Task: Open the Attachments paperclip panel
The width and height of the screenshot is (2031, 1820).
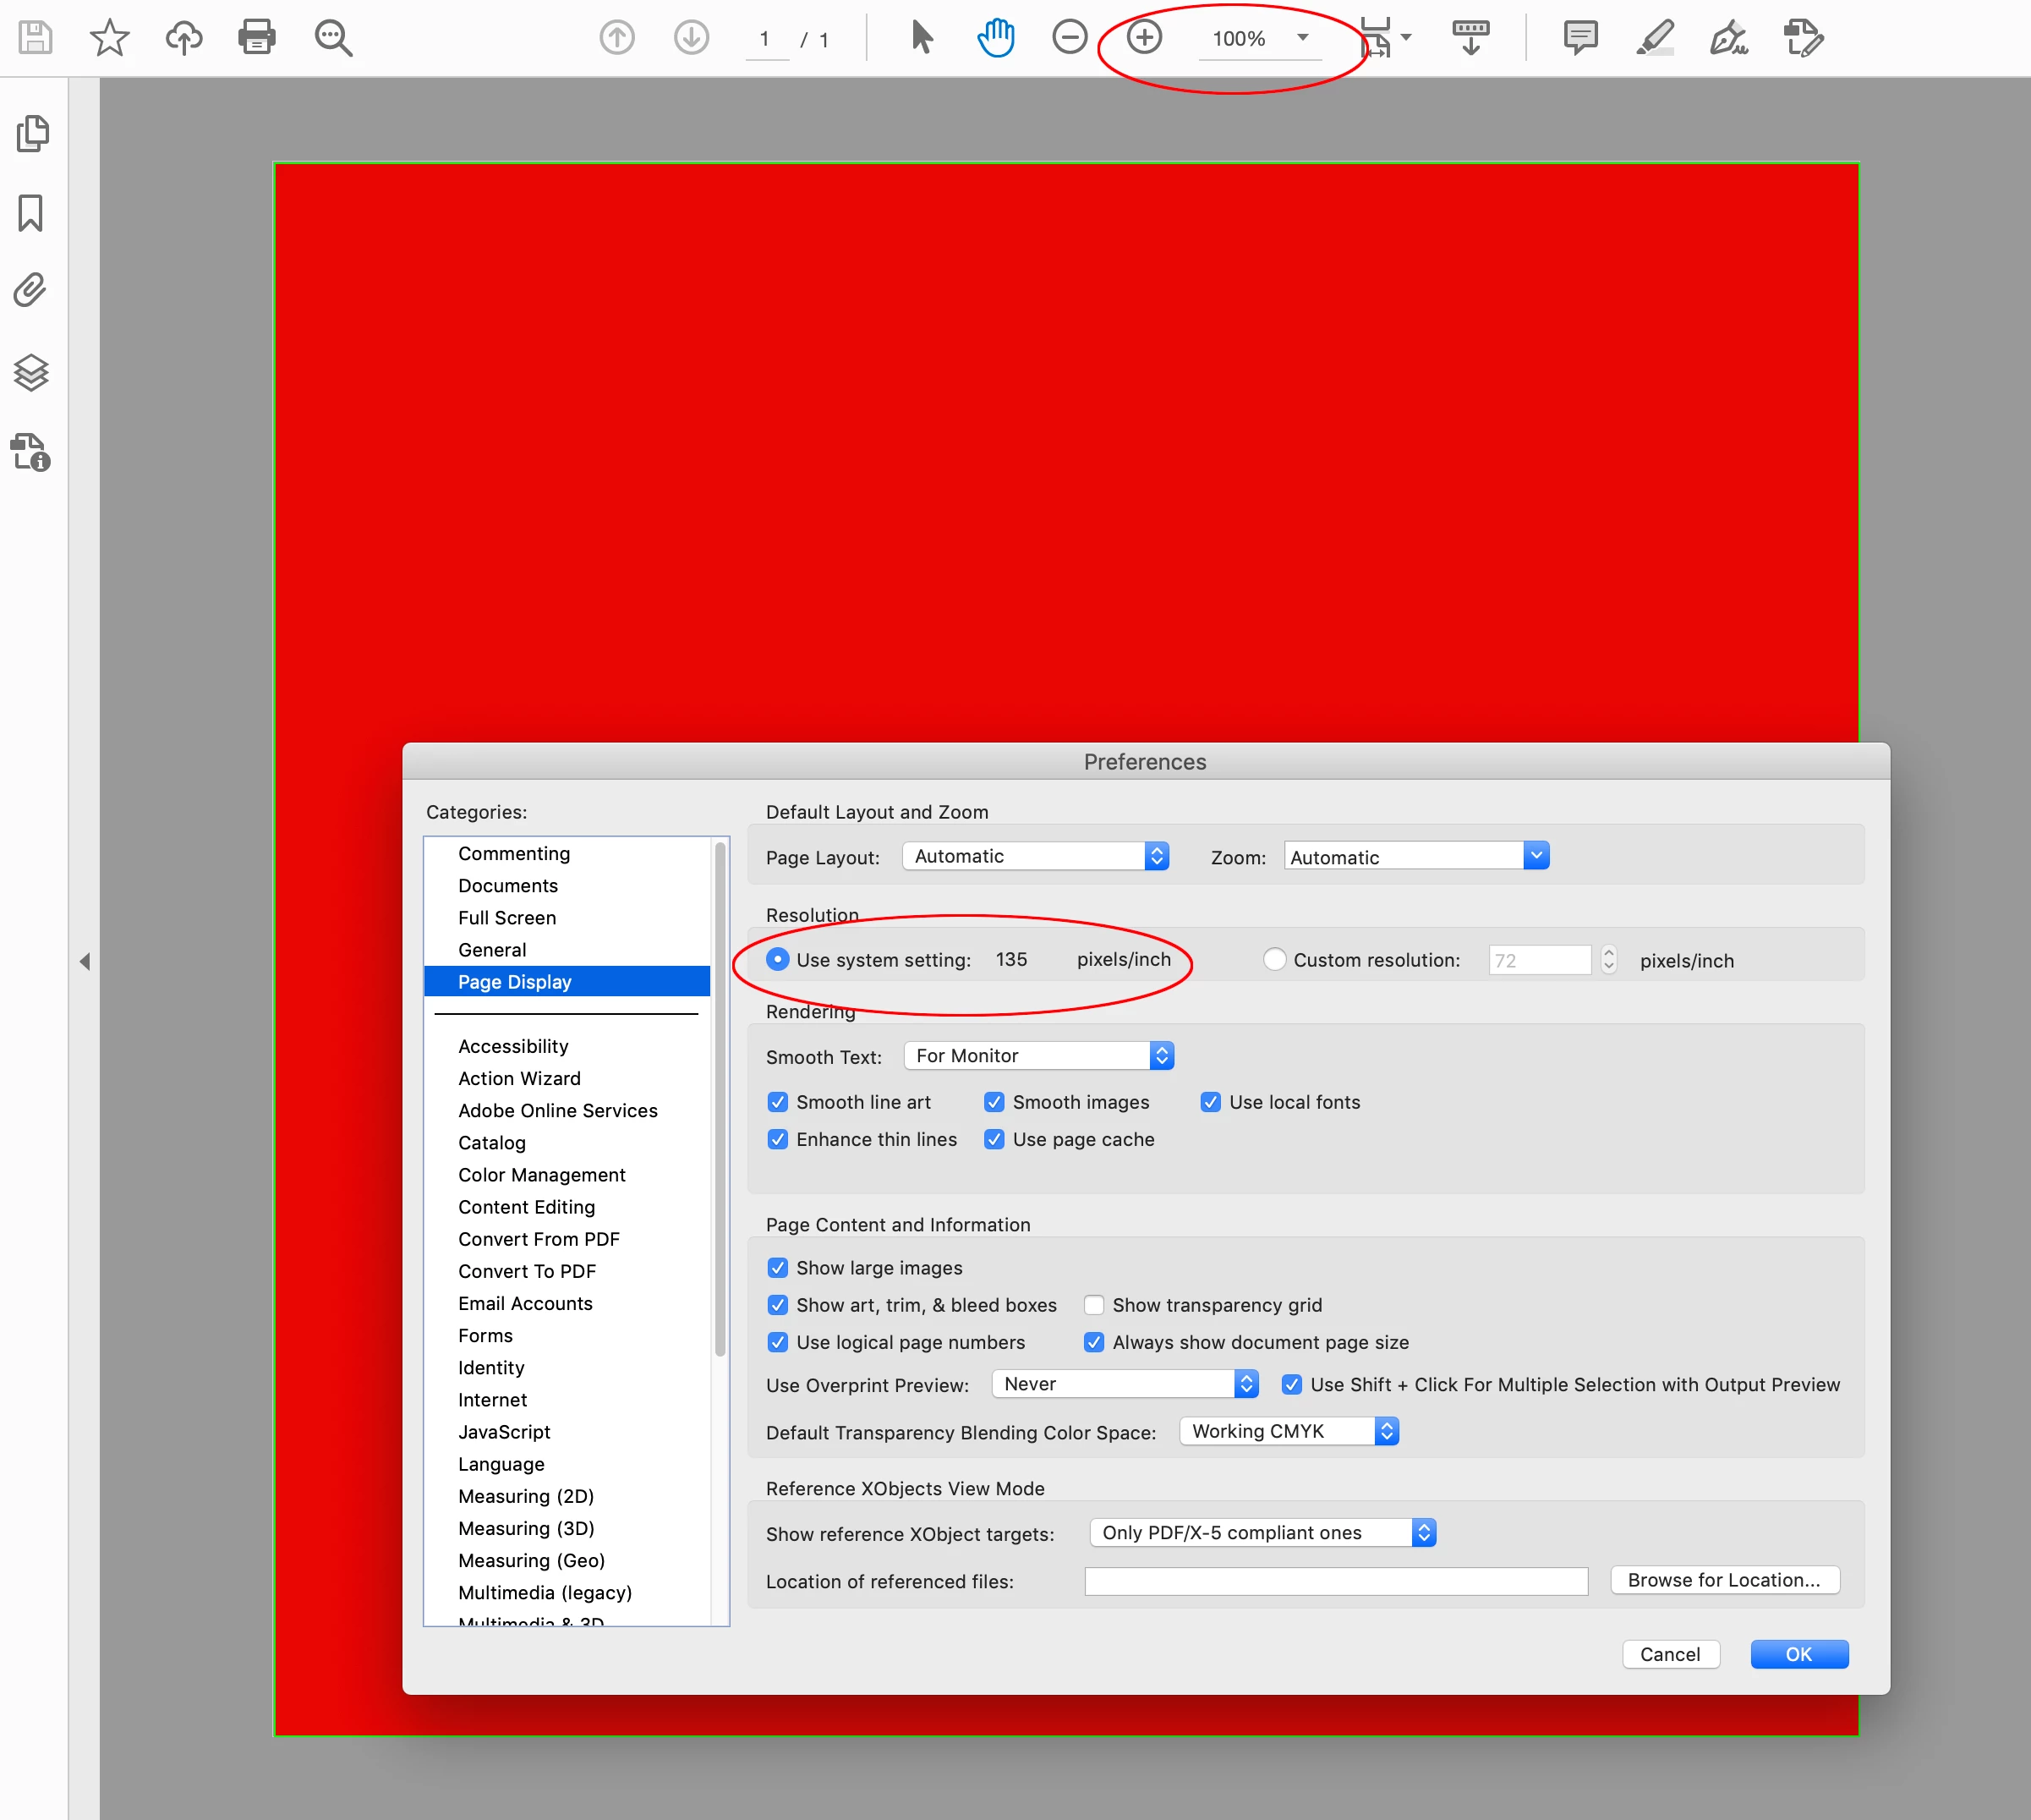Action: pos(31,291)
